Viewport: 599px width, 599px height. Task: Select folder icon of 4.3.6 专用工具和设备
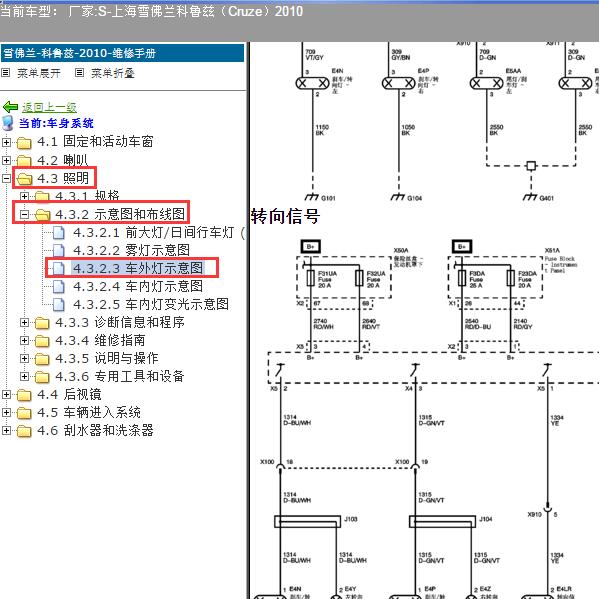(42, 377)
